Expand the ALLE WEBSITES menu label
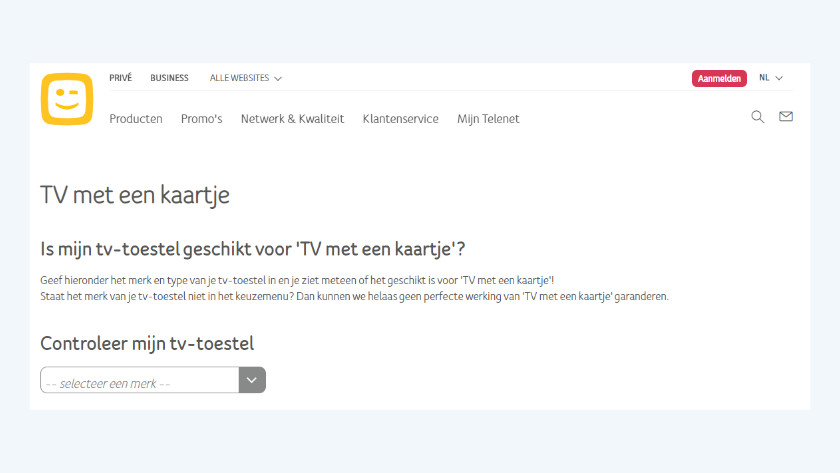This screenshot has height=473, width=840. point(239,78)
